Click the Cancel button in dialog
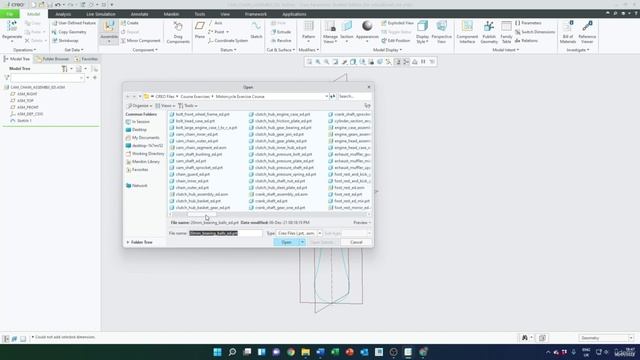Image resolution: width=640 pixels, height=360 pixels. coord(356,242)
